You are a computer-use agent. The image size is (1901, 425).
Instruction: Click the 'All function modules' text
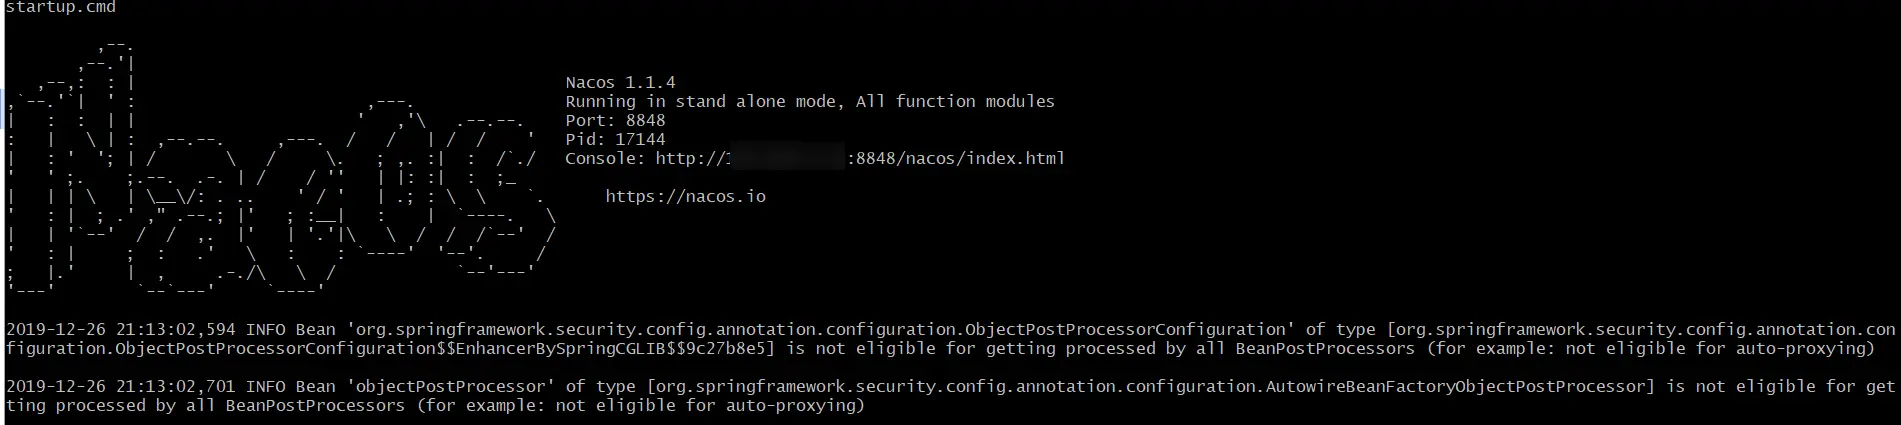955,101
